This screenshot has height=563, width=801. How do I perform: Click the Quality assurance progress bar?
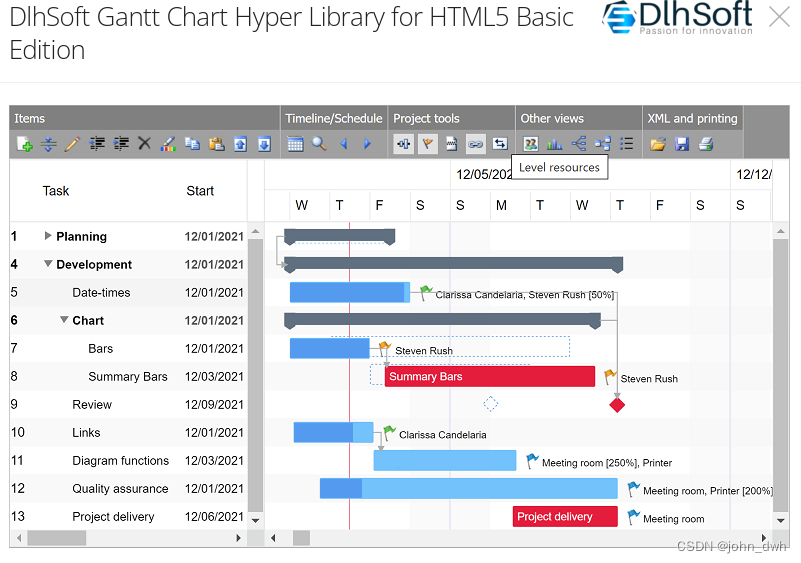tap(468, 488)
